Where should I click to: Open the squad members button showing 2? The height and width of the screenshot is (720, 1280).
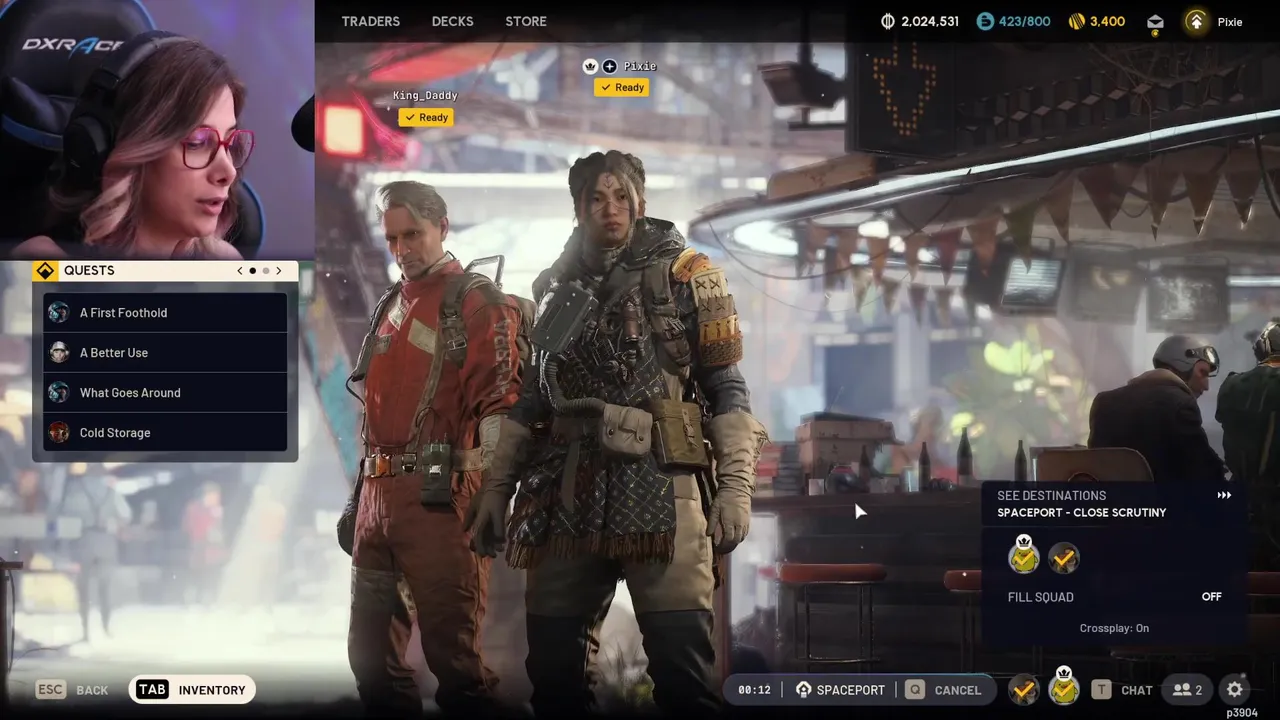point(1188,690)
